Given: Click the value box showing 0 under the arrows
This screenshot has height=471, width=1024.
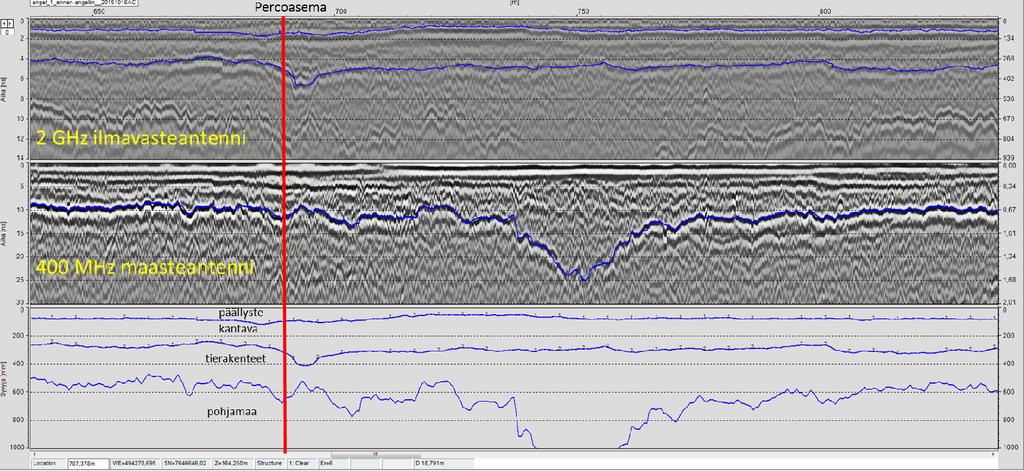Looking at the screenshot, I should (7, 32).
